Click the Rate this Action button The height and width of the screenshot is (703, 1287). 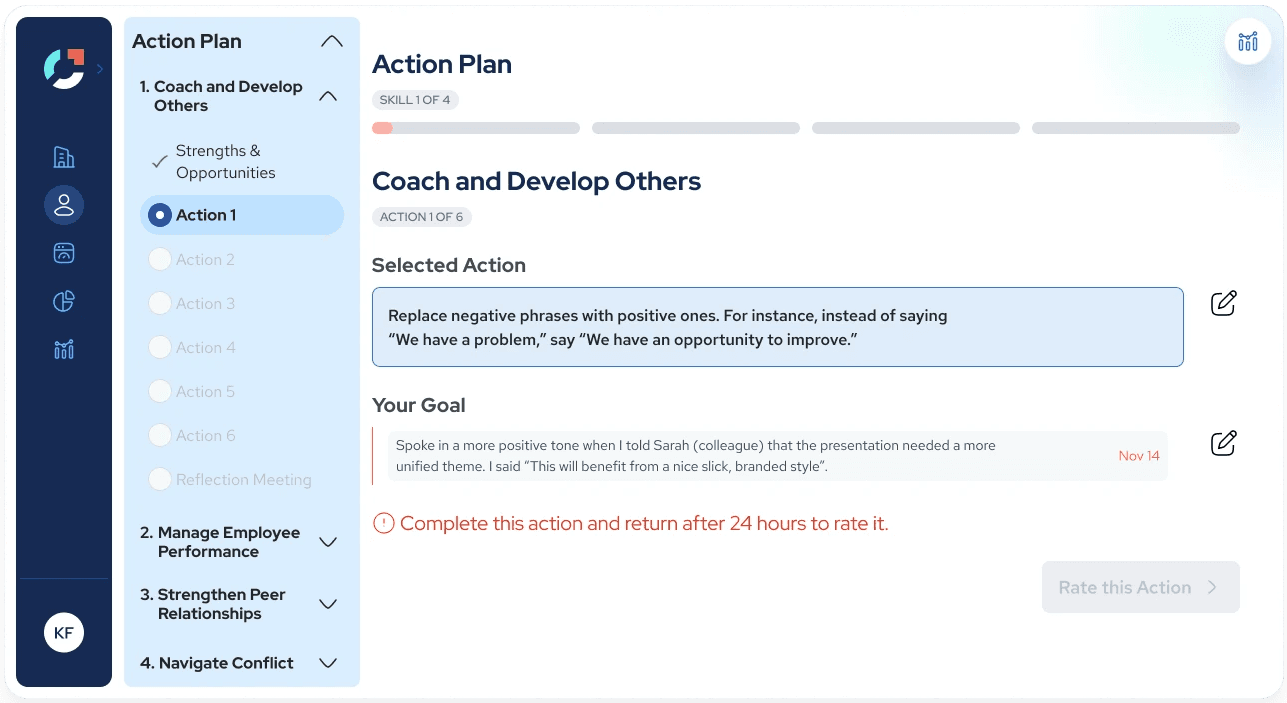[1141, 587]
